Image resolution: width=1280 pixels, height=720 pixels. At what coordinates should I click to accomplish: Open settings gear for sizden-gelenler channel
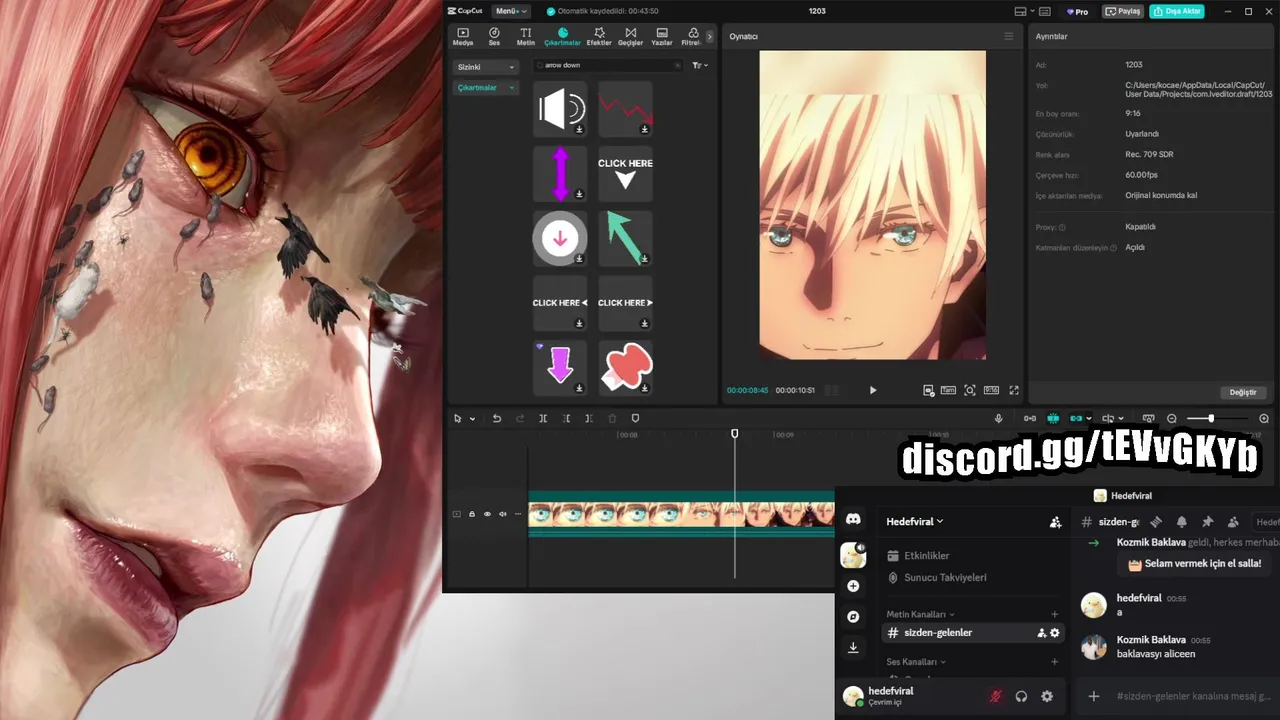tap(1054, 633)
